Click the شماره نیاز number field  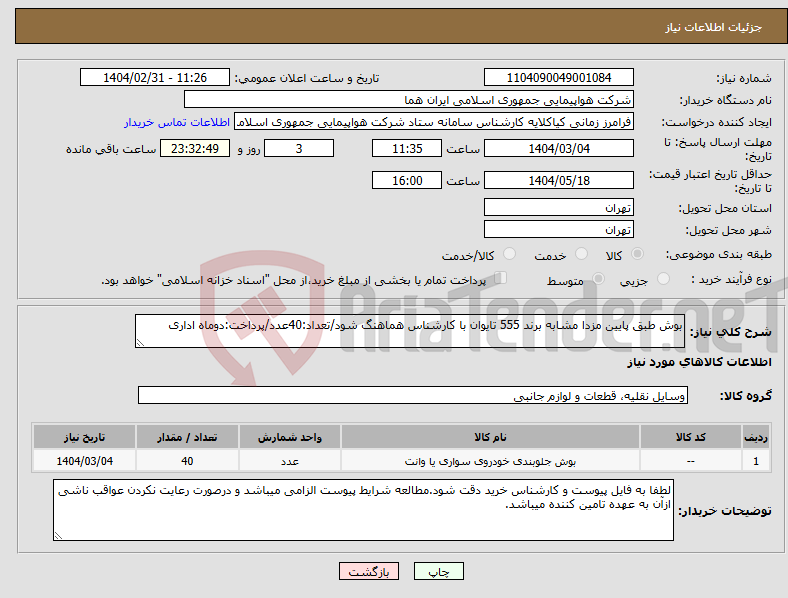559,77
